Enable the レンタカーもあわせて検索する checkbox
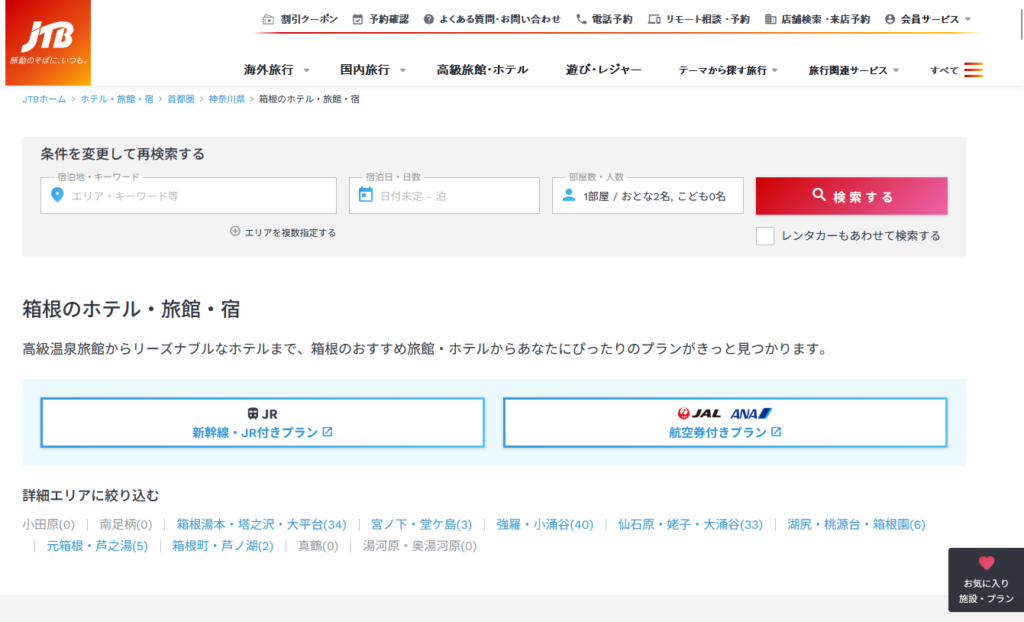This screenshot has width=1024, height=622. tap(765, 236)
